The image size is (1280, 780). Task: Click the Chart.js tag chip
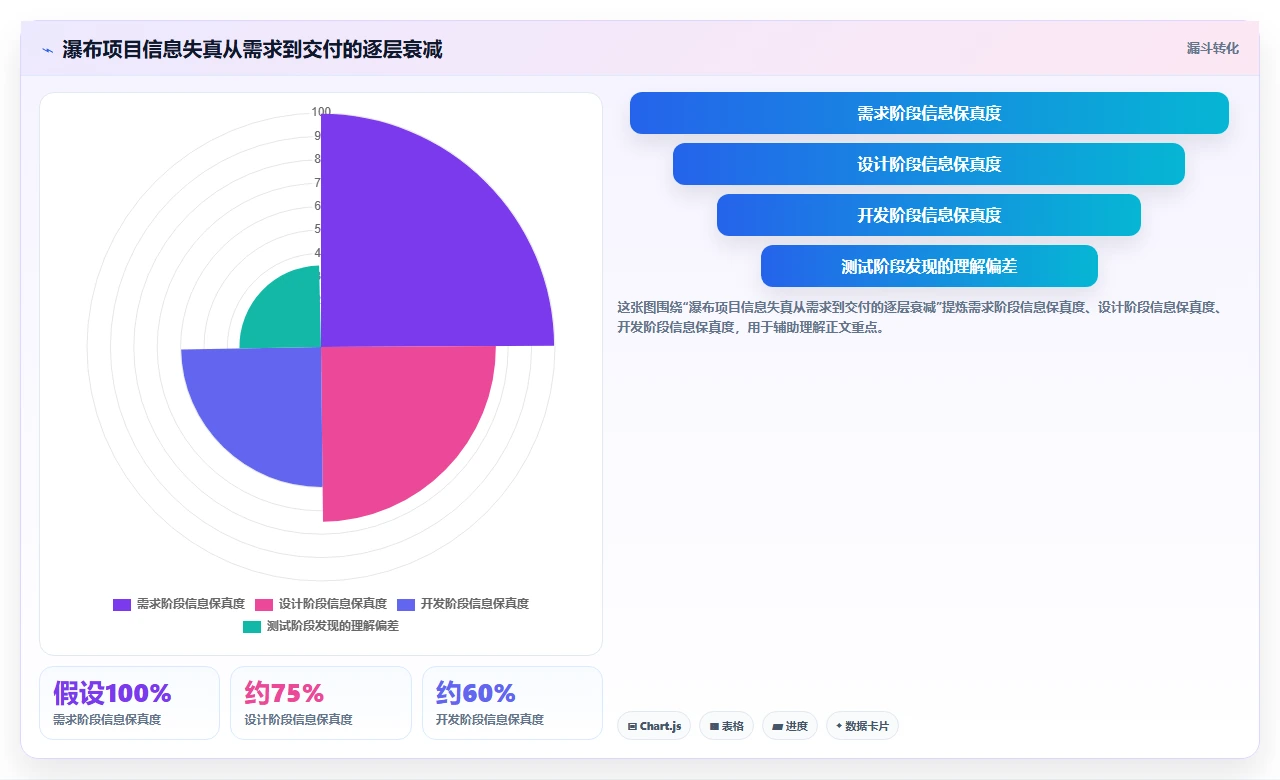click(654, 726)
